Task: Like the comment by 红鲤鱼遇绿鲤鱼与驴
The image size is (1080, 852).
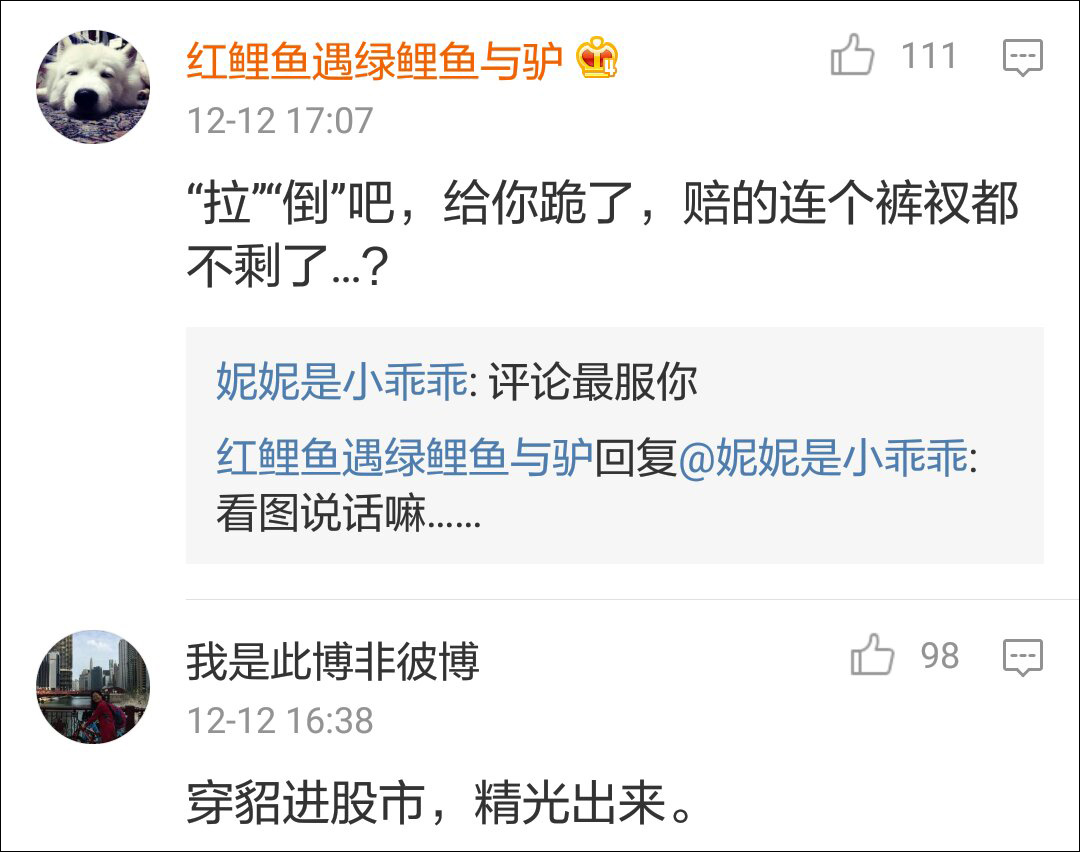Action: point(852,57)
